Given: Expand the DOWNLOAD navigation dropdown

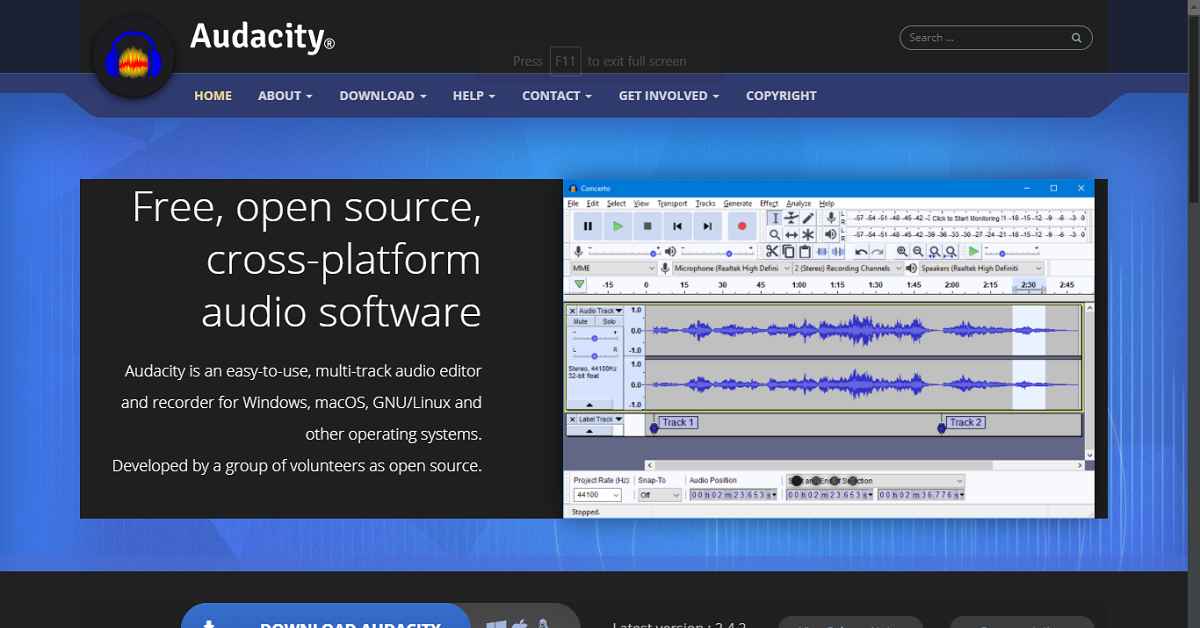Looking at the screenshot, I should [x=382, y=96].
